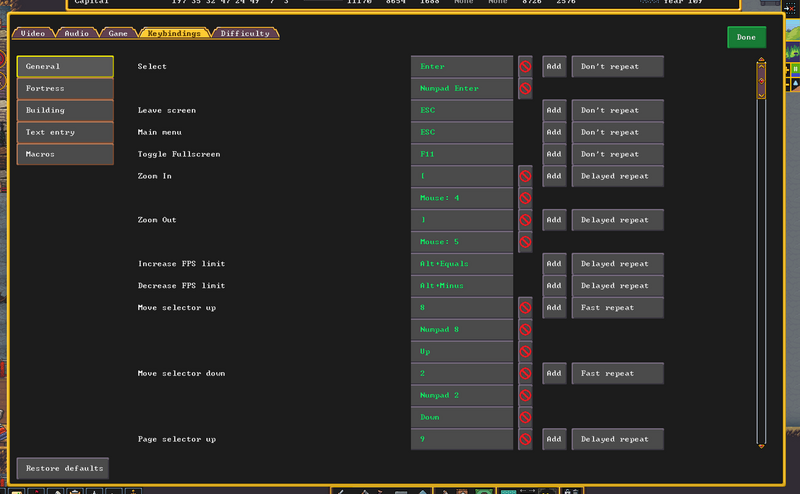800x494 pixels.
Task: Click Done to close settings
Action: point(746,37)
